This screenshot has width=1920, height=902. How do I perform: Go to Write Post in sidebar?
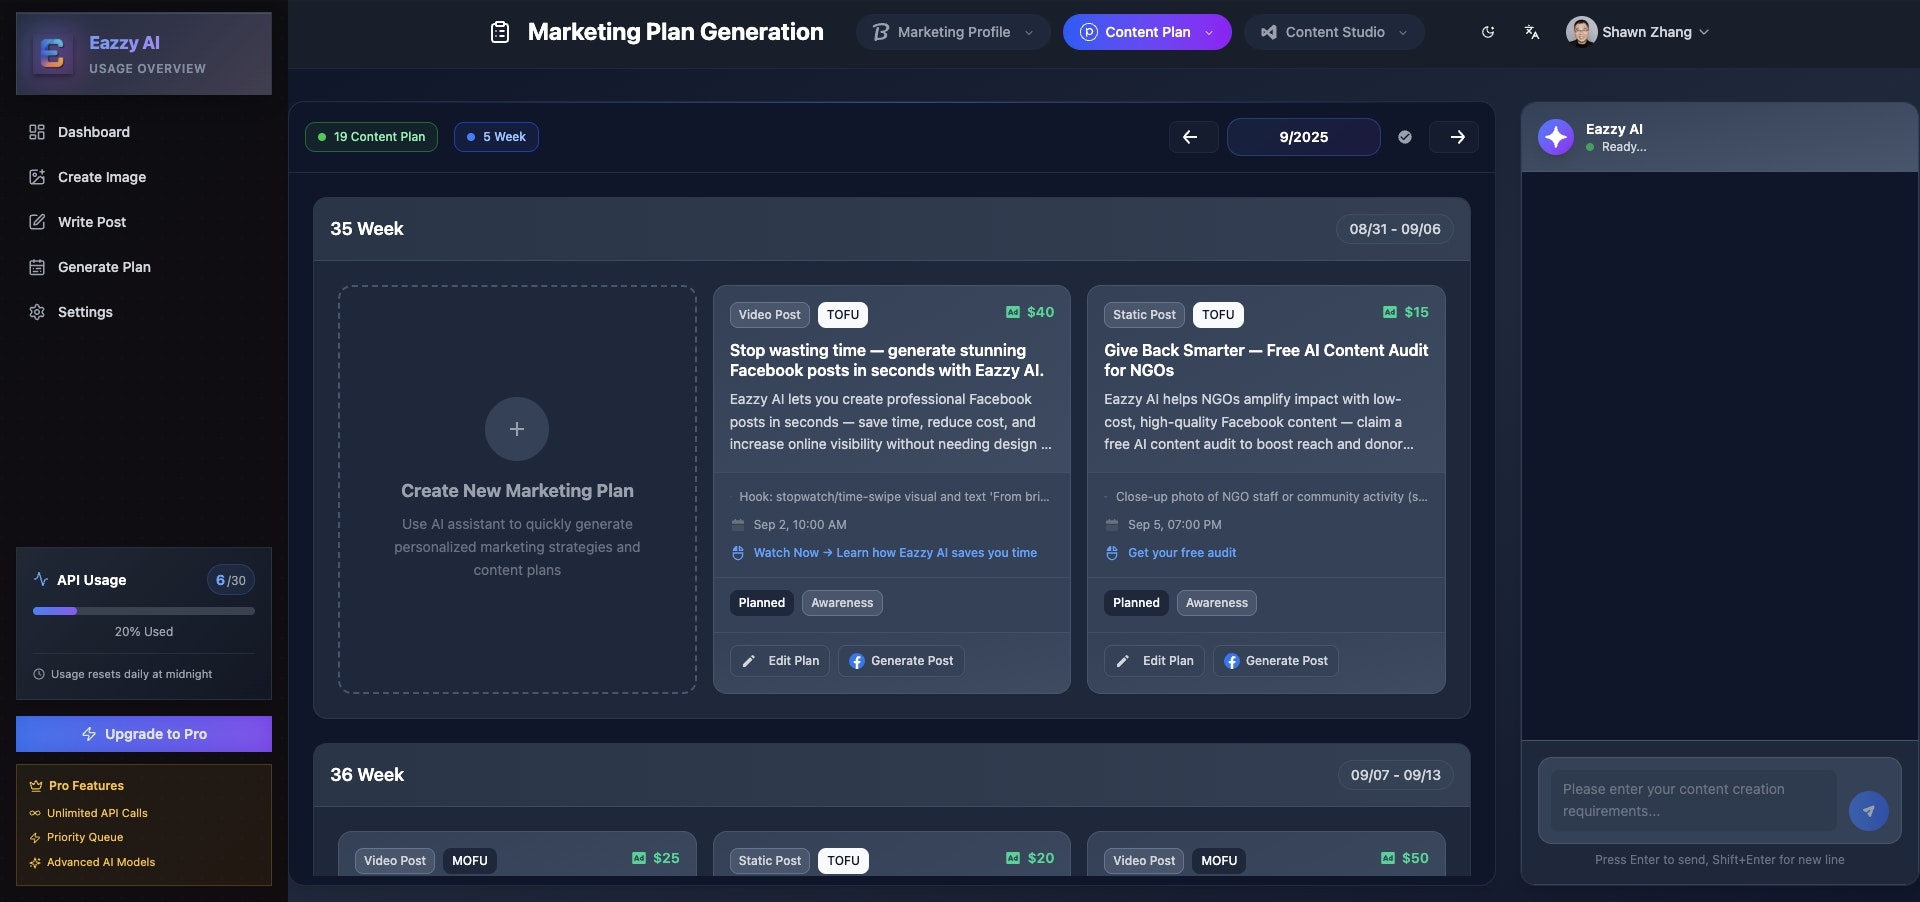tap(144, 222)
